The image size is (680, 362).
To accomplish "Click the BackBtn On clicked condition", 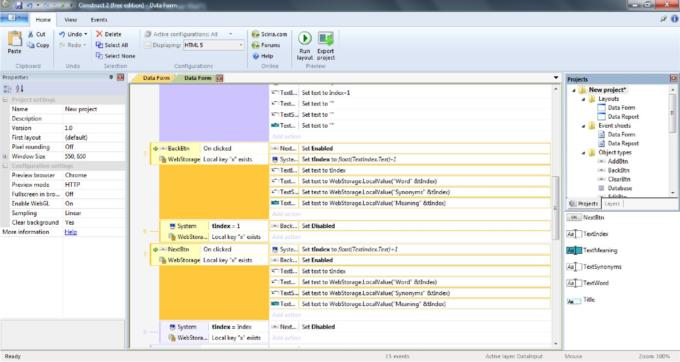I will tap(217, 149).
